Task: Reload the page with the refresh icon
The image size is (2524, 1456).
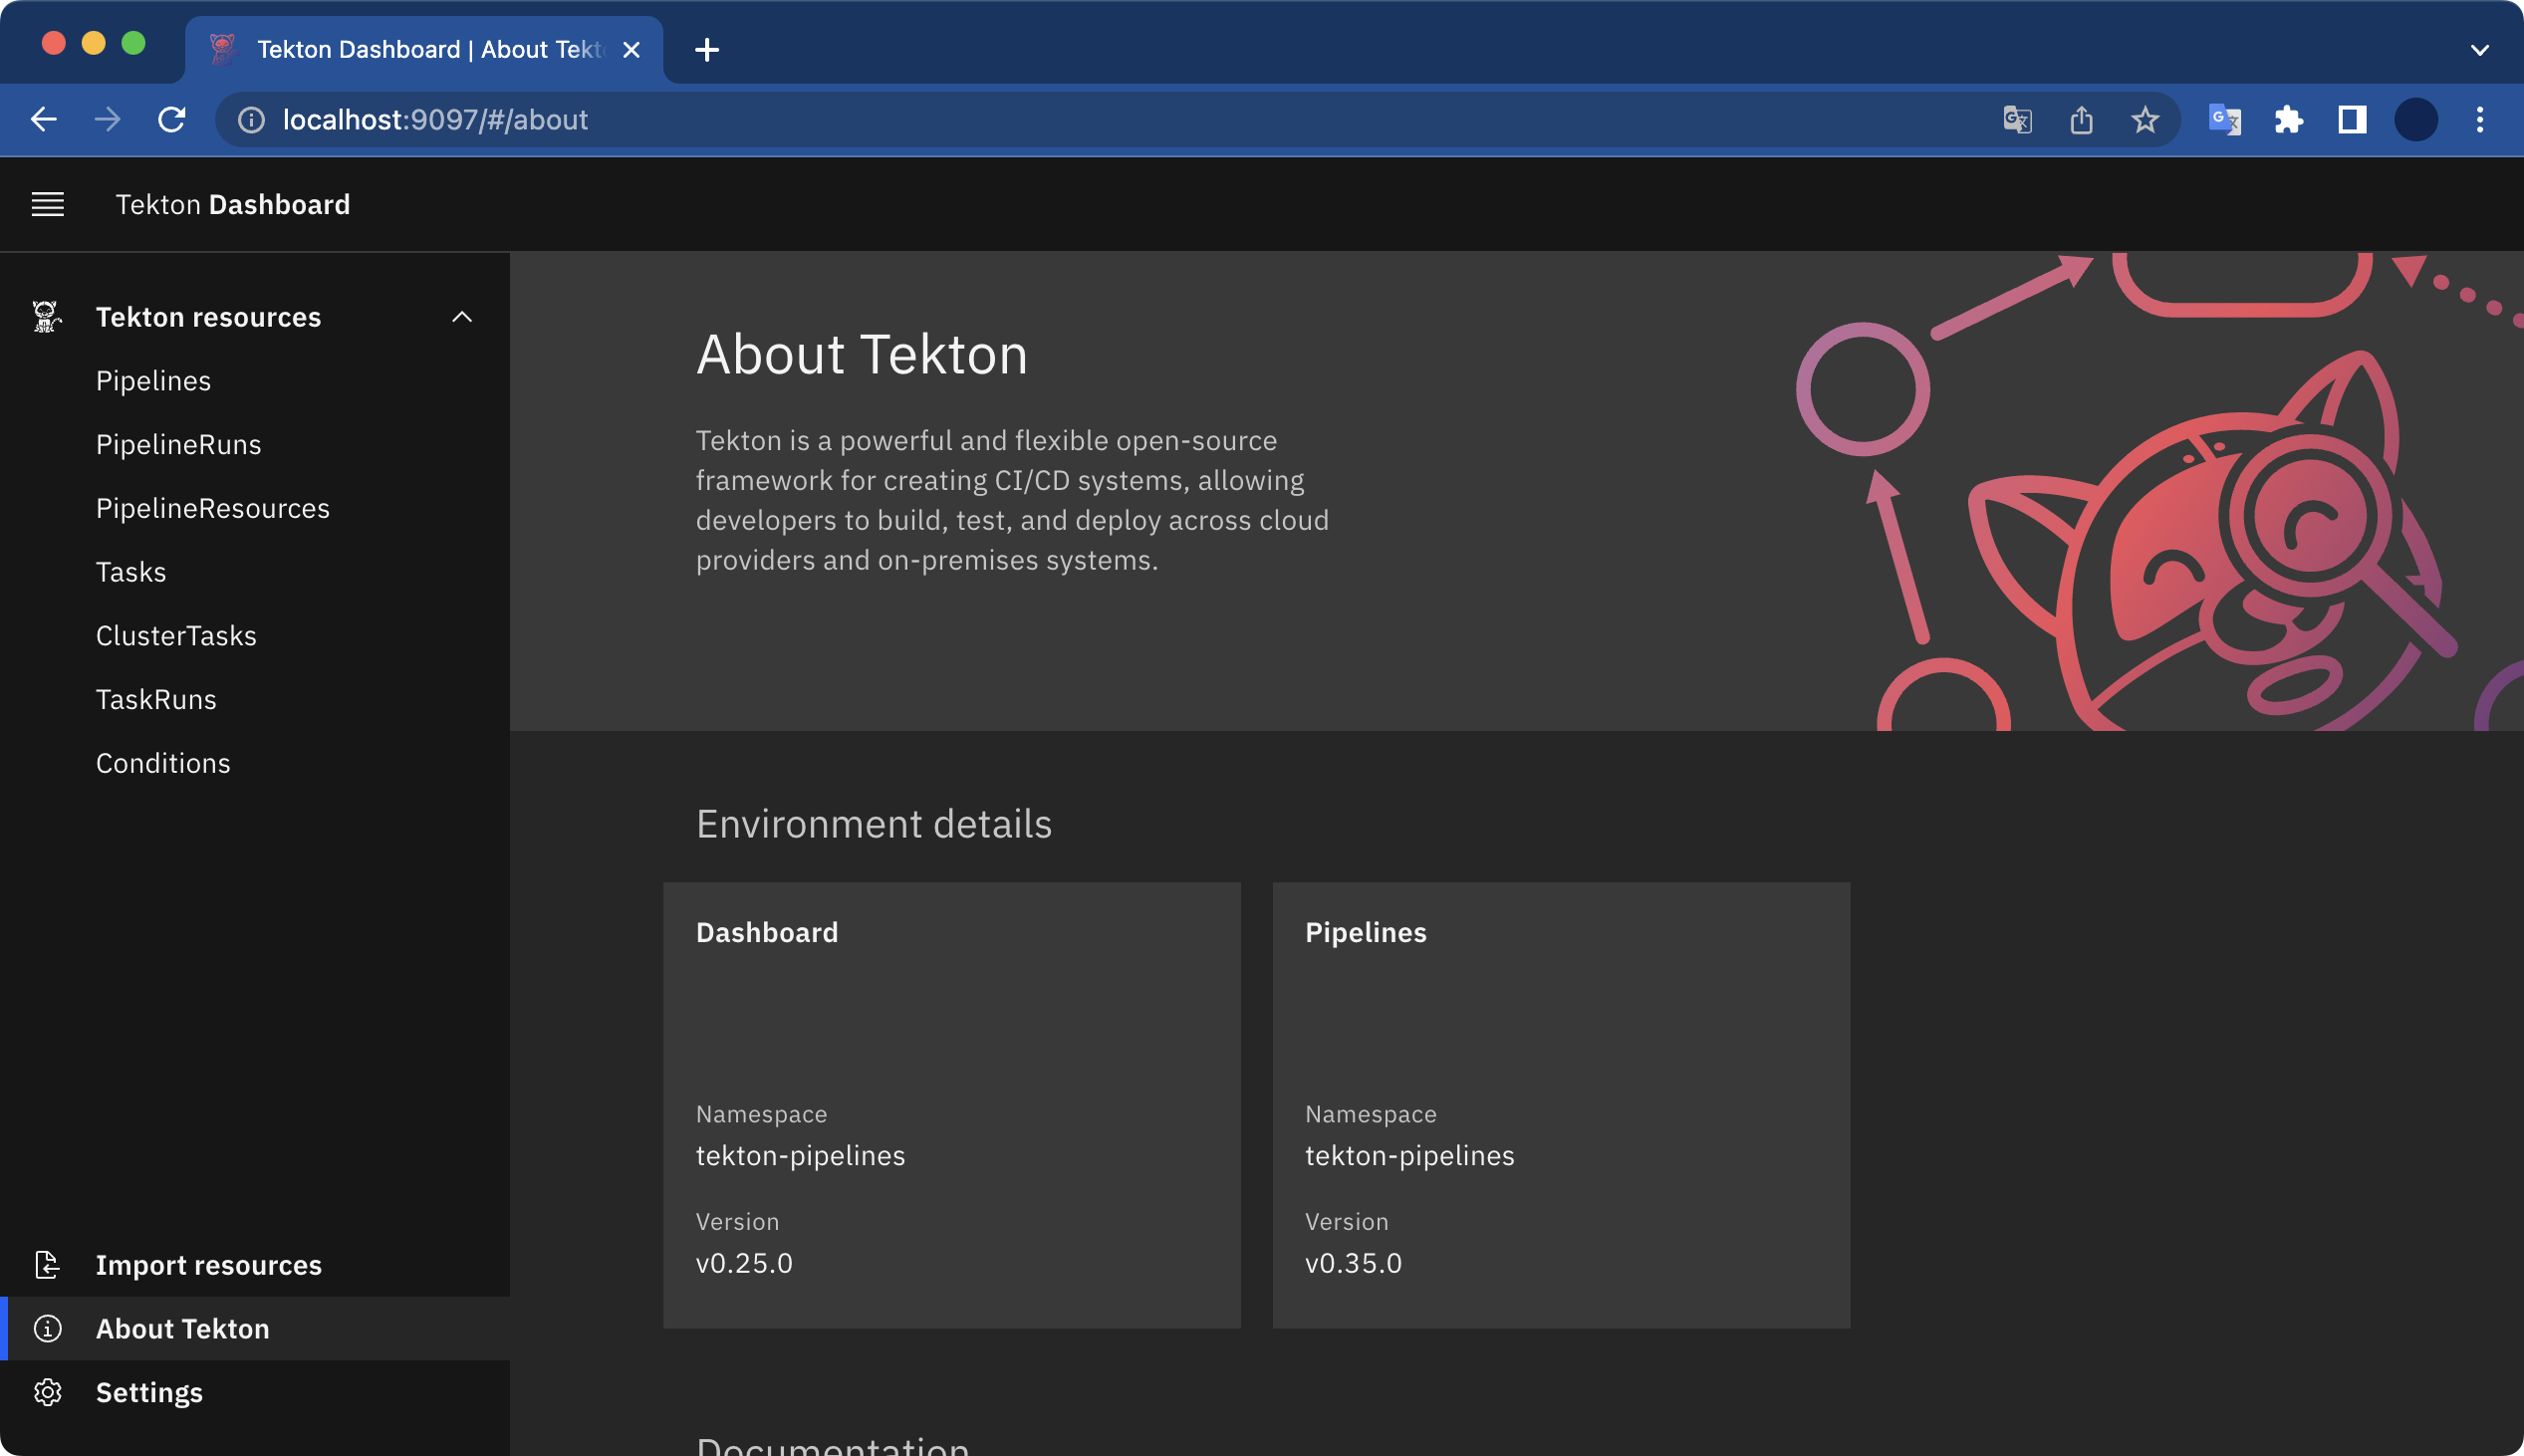Action: point(171,119)
